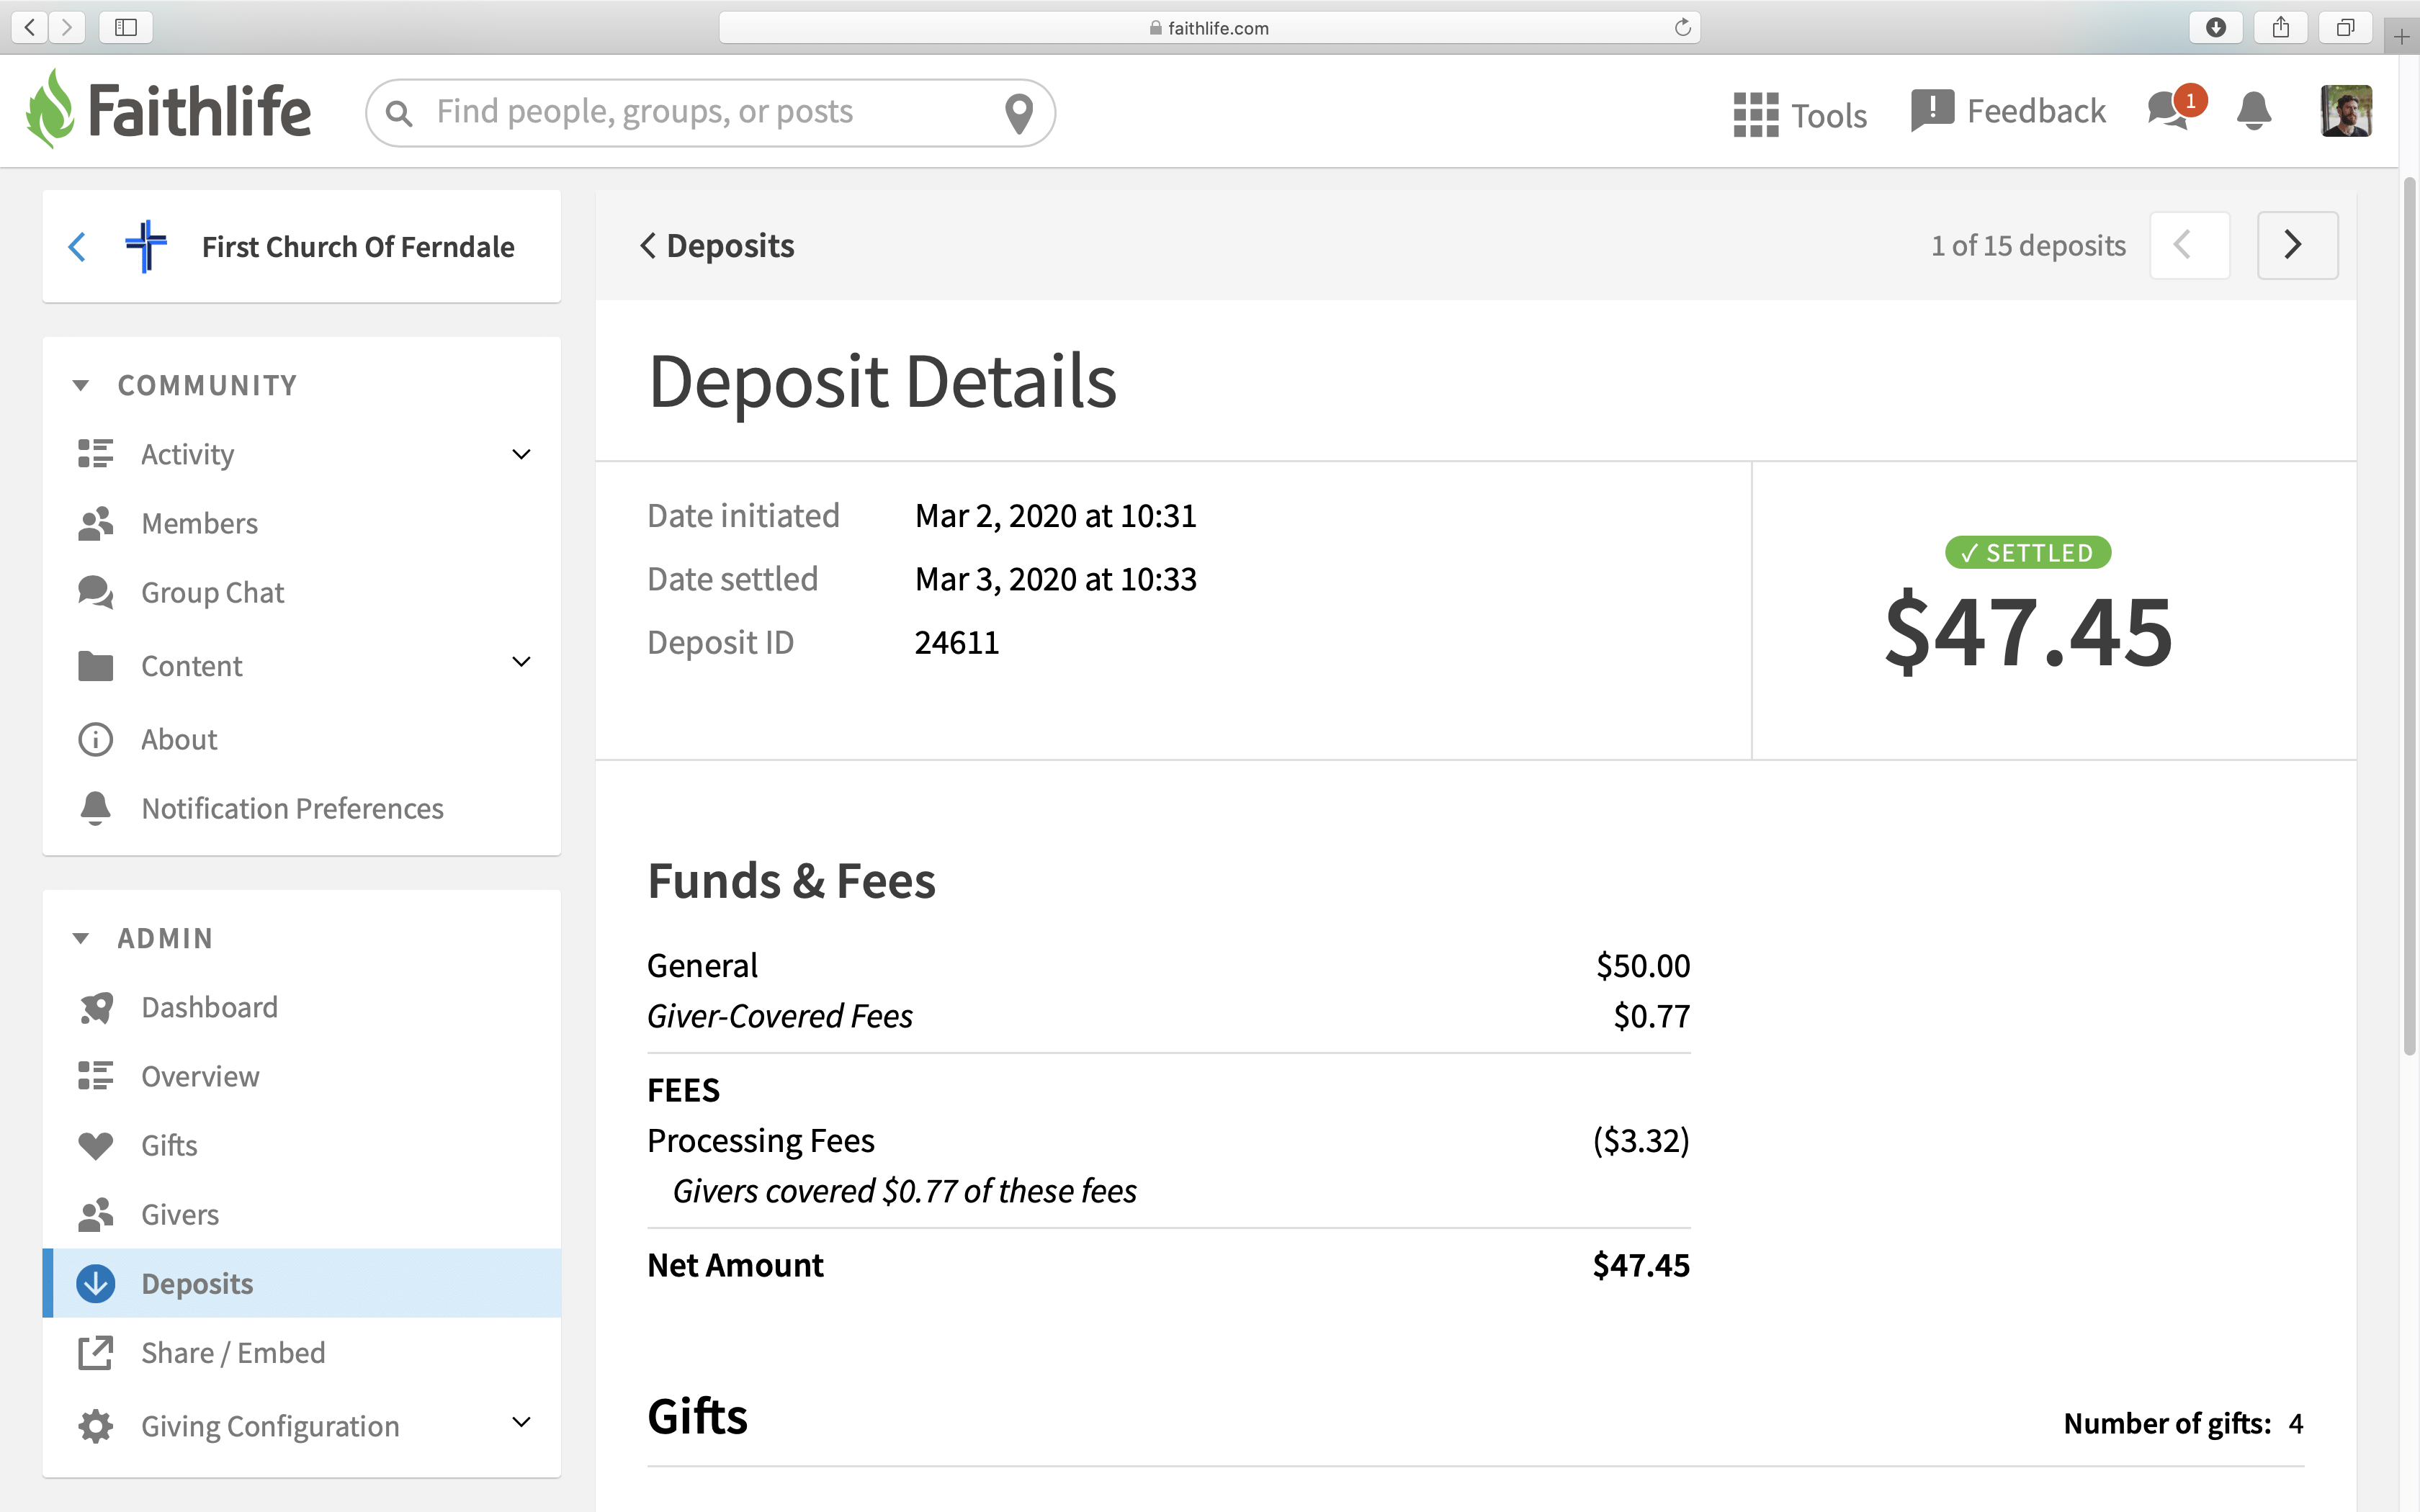This screenshot has height=1512, width=2420.
Task: Click the Deposit ID value 24611
Action: coord(957,642)
